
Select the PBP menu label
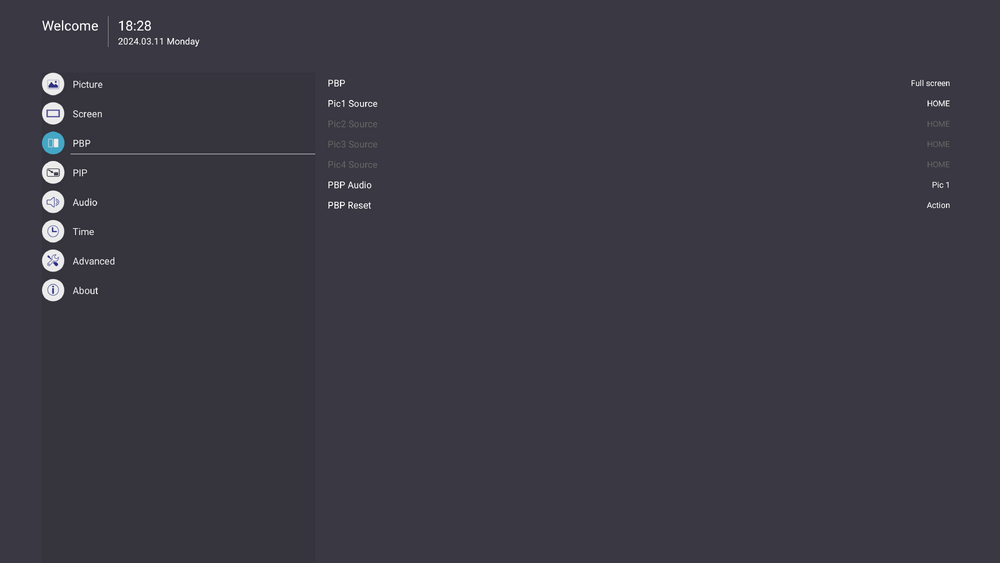coord(82,143)
